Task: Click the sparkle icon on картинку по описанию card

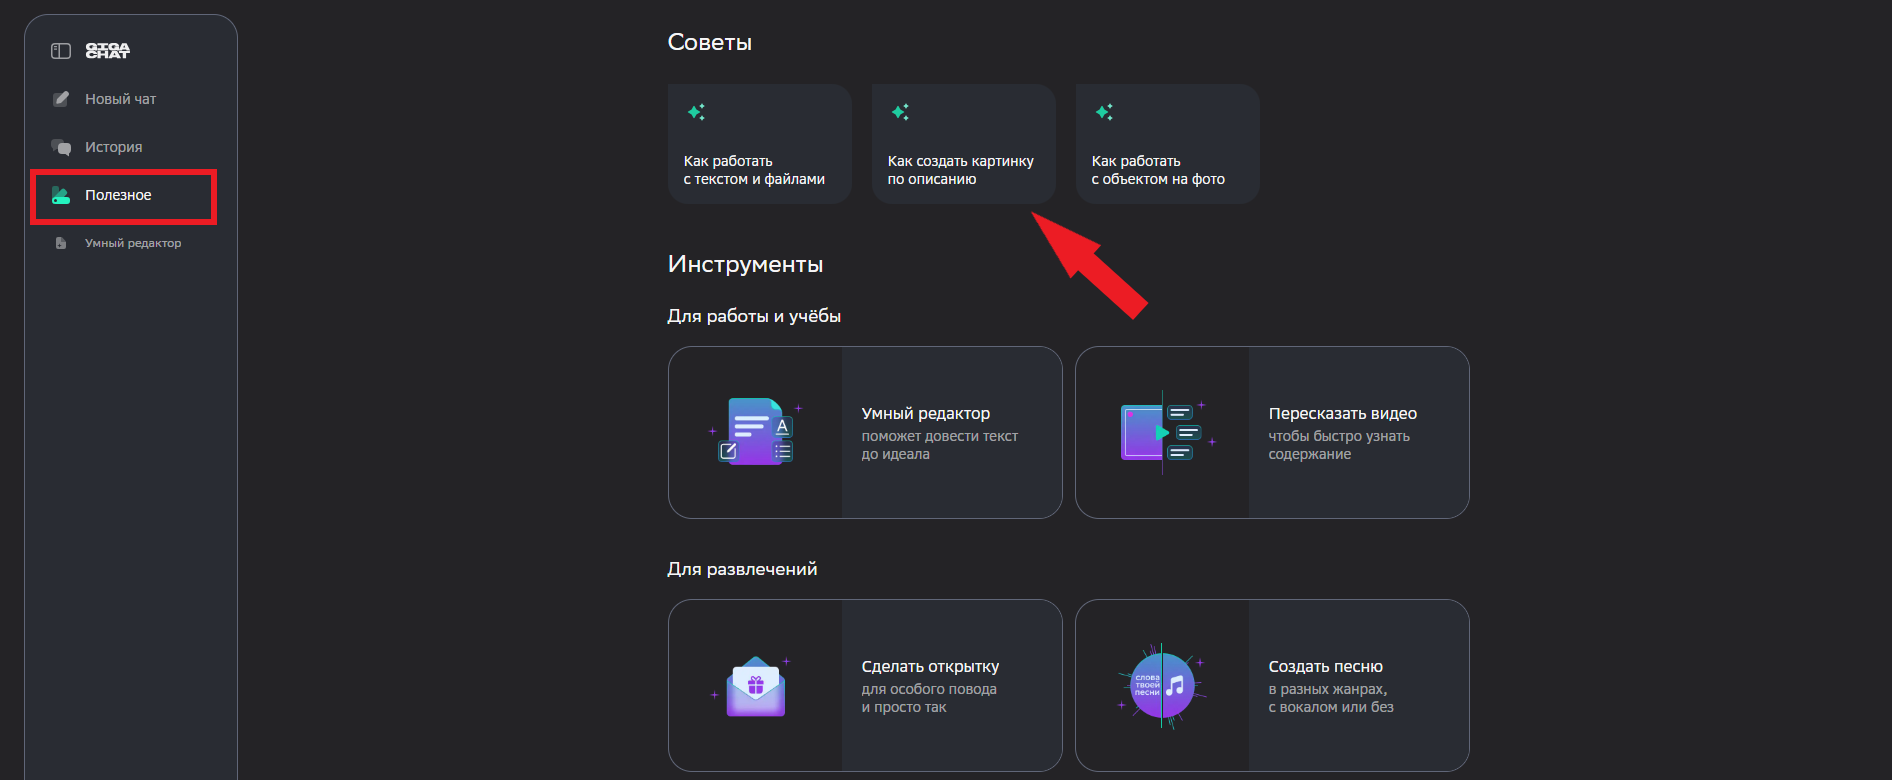Action: 901,112
